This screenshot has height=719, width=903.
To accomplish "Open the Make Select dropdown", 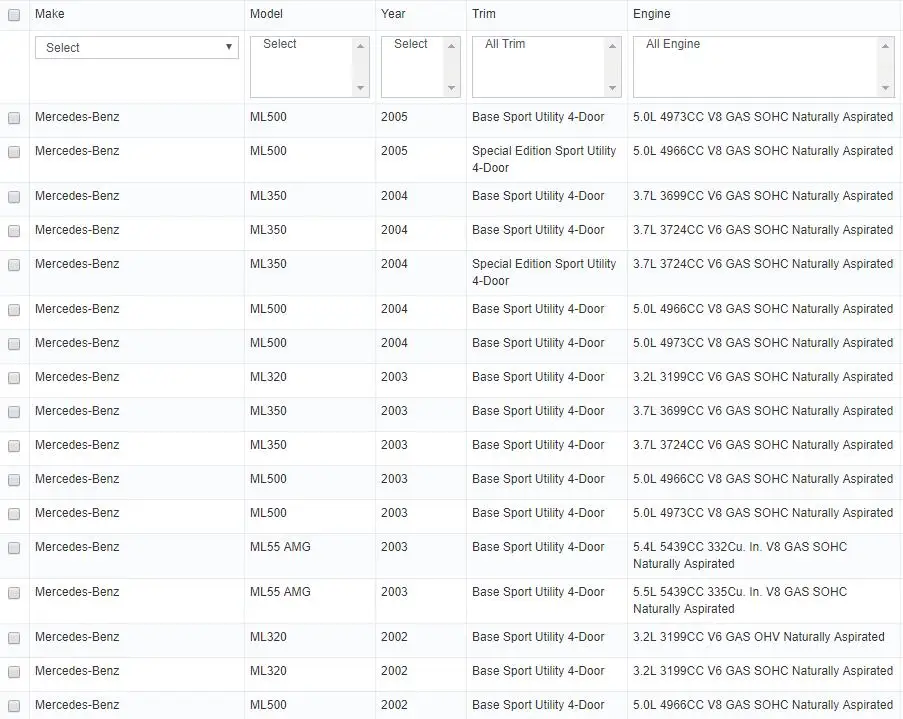I will point(137,48).
